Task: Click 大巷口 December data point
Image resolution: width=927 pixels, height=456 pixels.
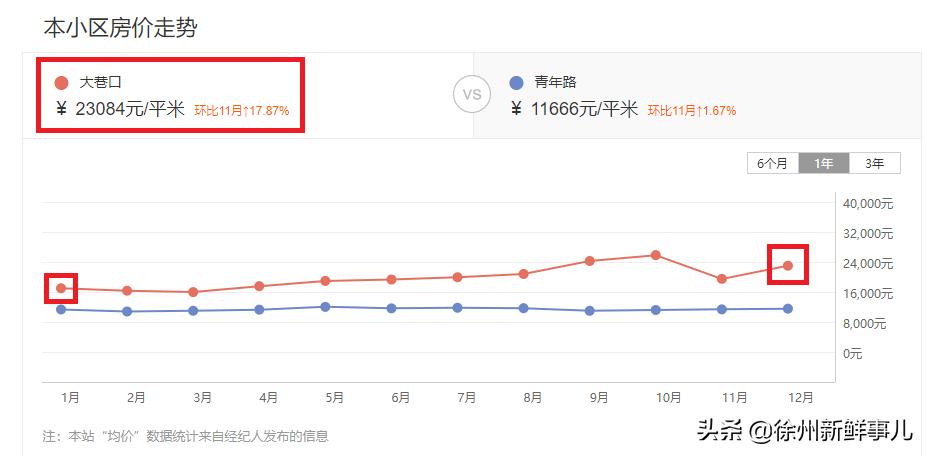Action: click(x=788, y=265)
